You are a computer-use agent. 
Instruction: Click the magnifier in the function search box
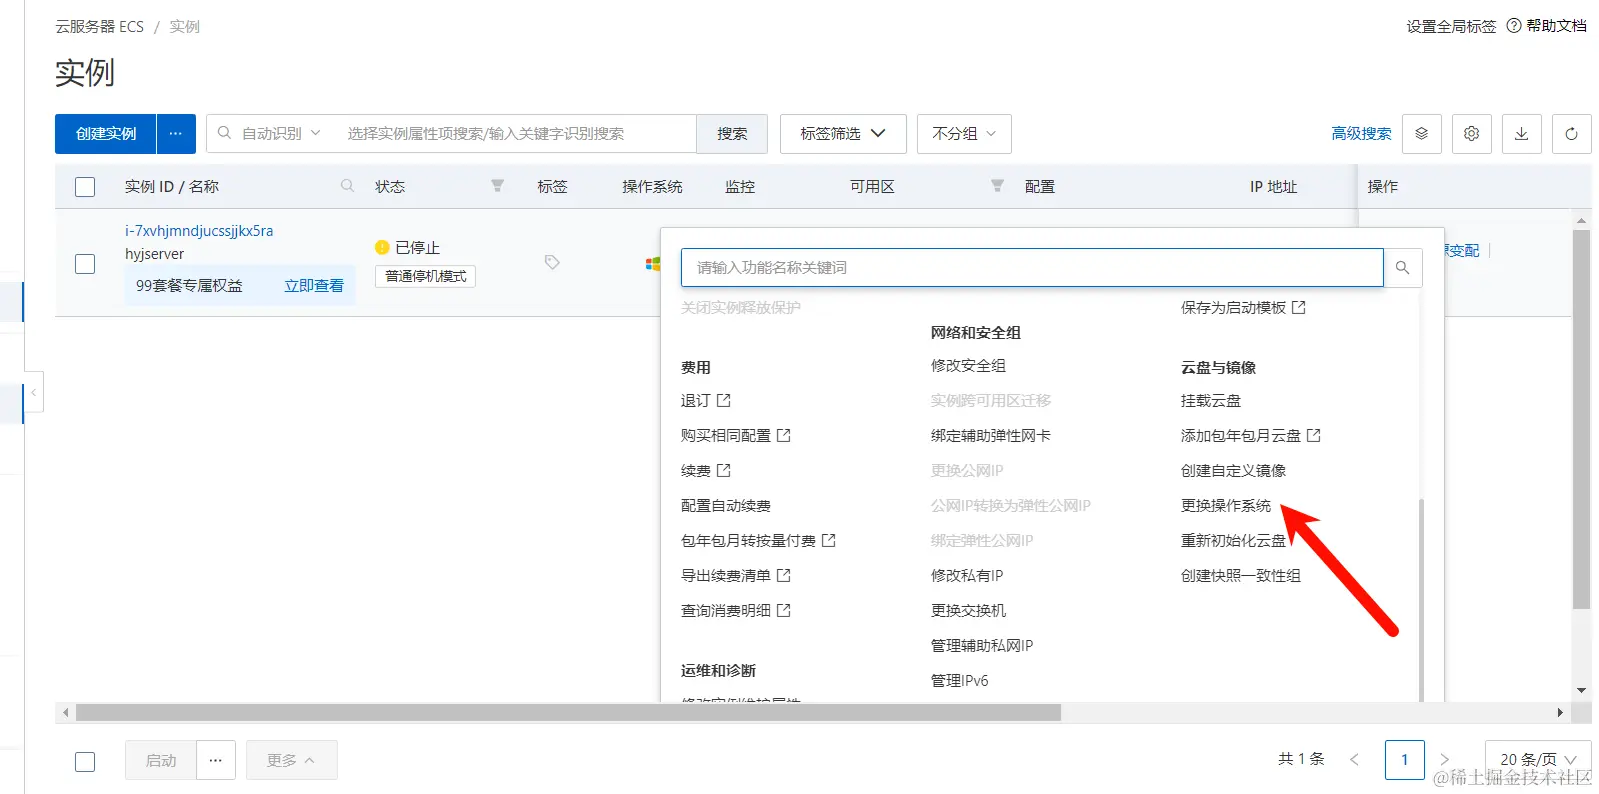pos(1402,267)
